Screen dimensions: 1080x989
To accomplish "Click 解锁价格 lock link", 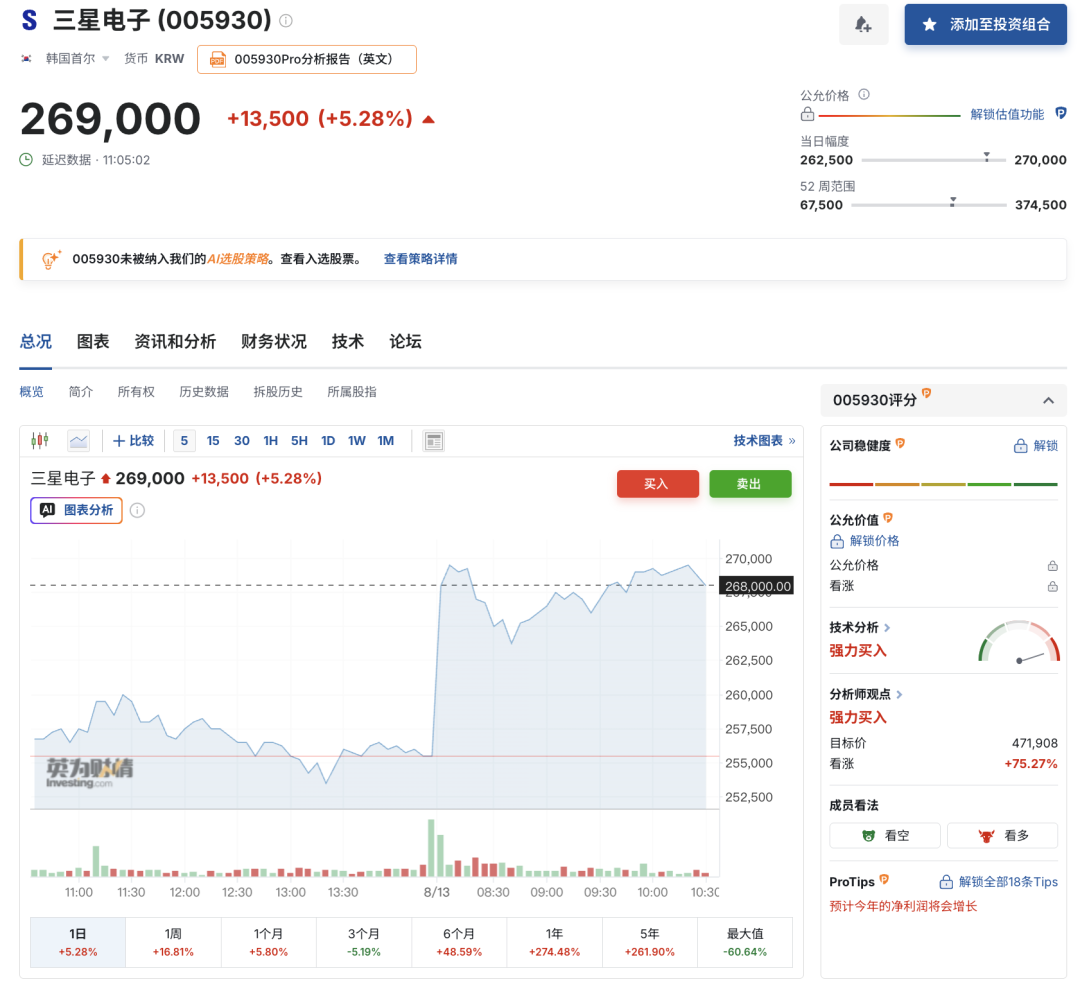I will click(x=865, y=541).
